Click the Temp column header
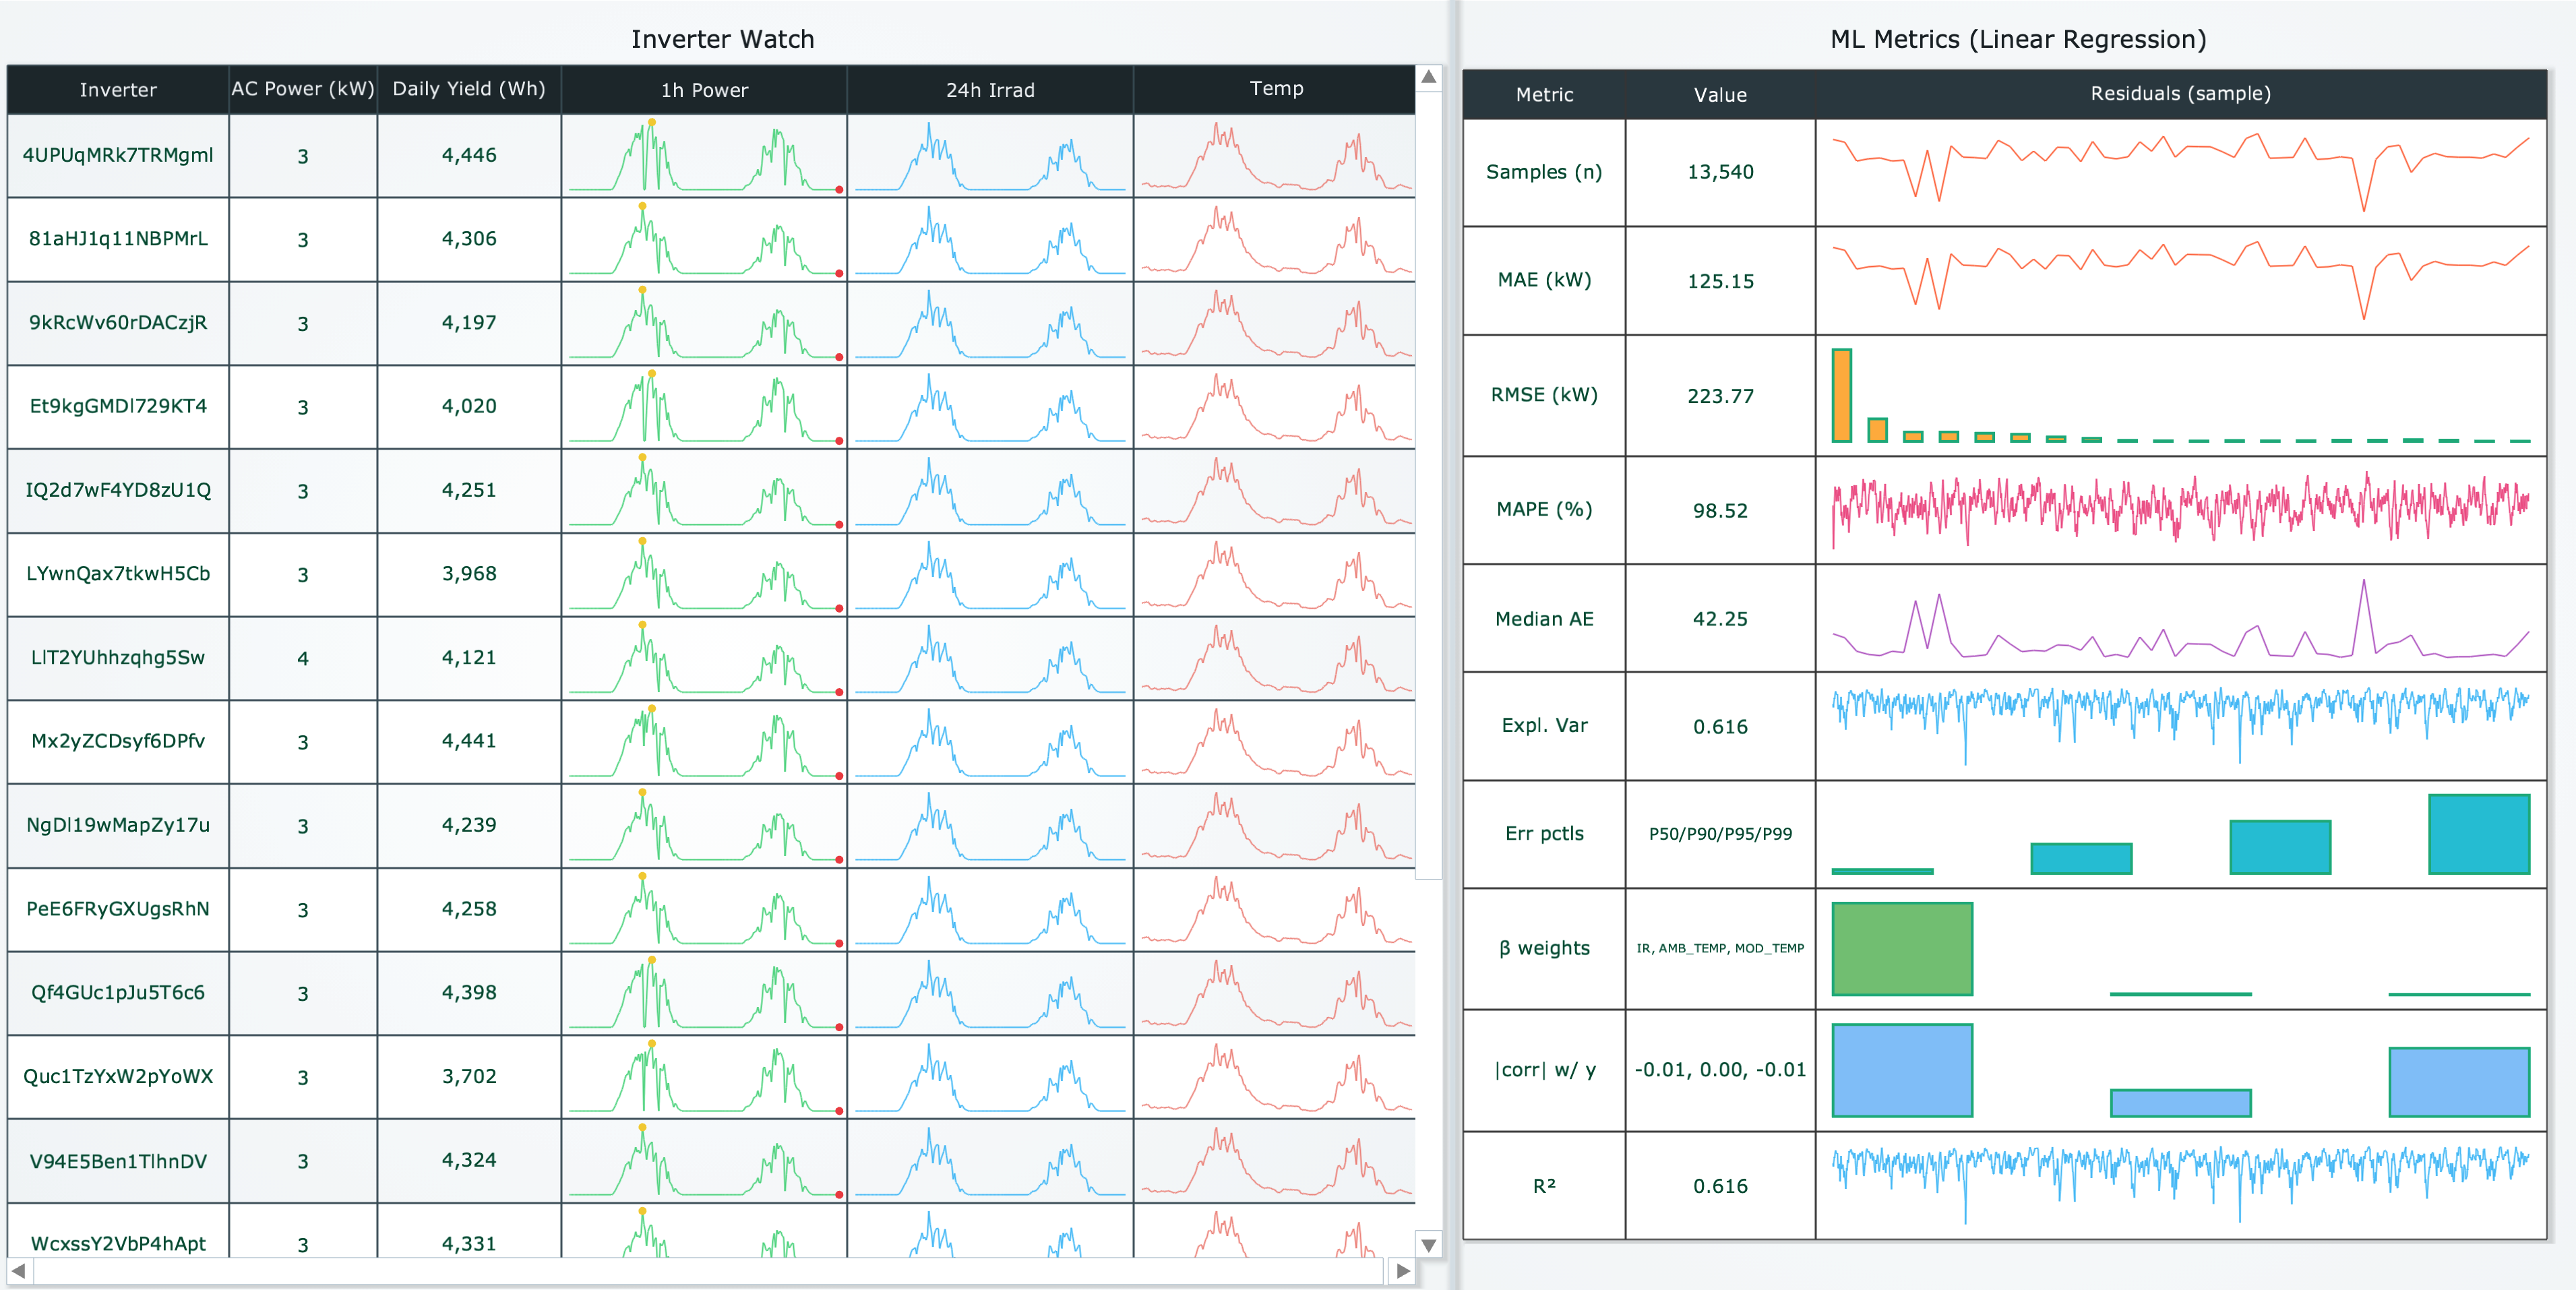This screenshot has width=2576, height=1290. [x=1277, y=89]
